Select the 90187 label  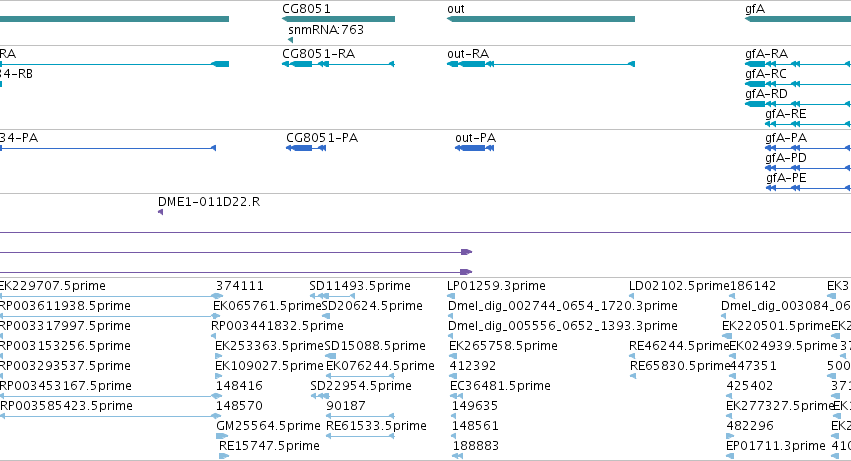coord(346,407)
